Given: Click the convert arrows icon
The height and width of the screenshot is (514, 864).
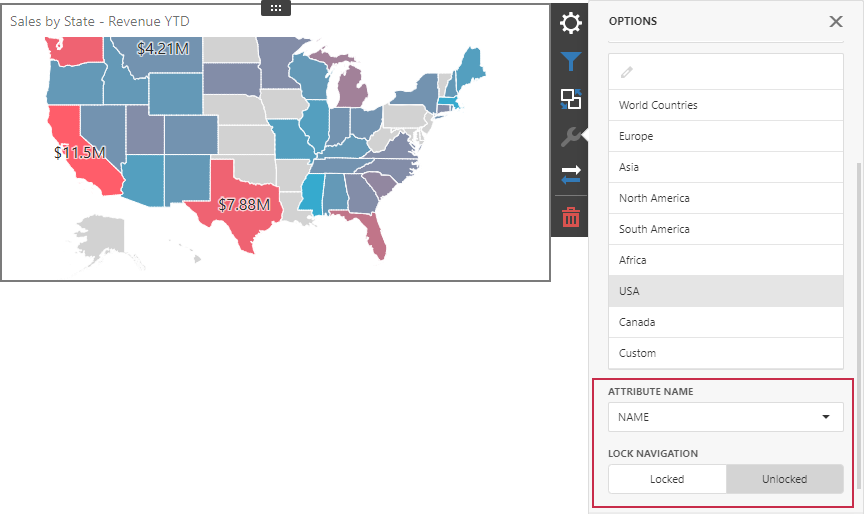Looking at the screenshot, I should [570, 175].
